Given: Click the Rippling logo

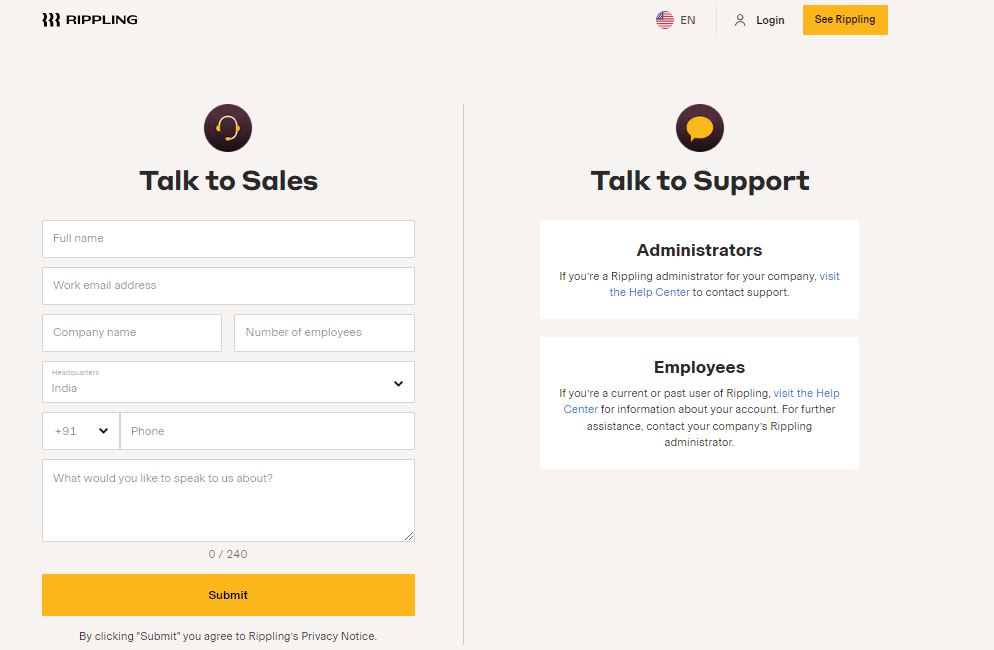Looking at the screenshot, I should [x=89, y=20].
